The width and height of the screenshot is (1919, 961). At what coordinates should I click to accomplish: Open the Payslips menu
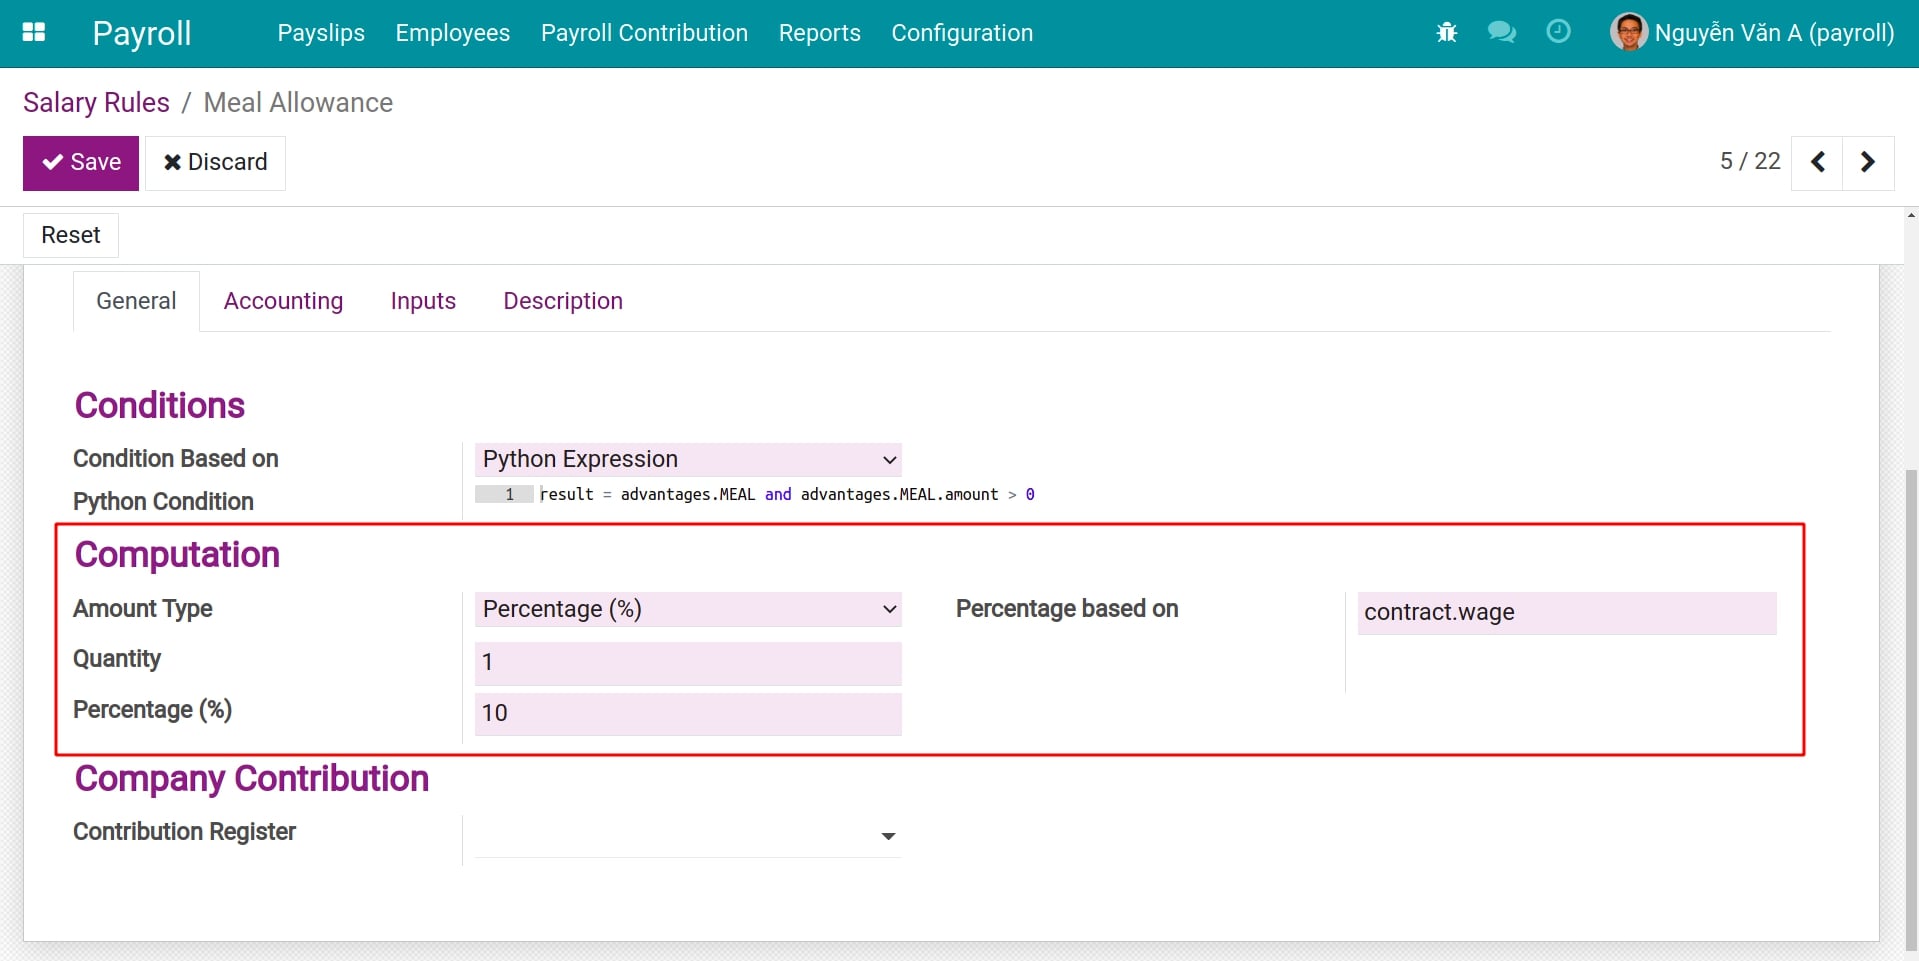[320, 33]
